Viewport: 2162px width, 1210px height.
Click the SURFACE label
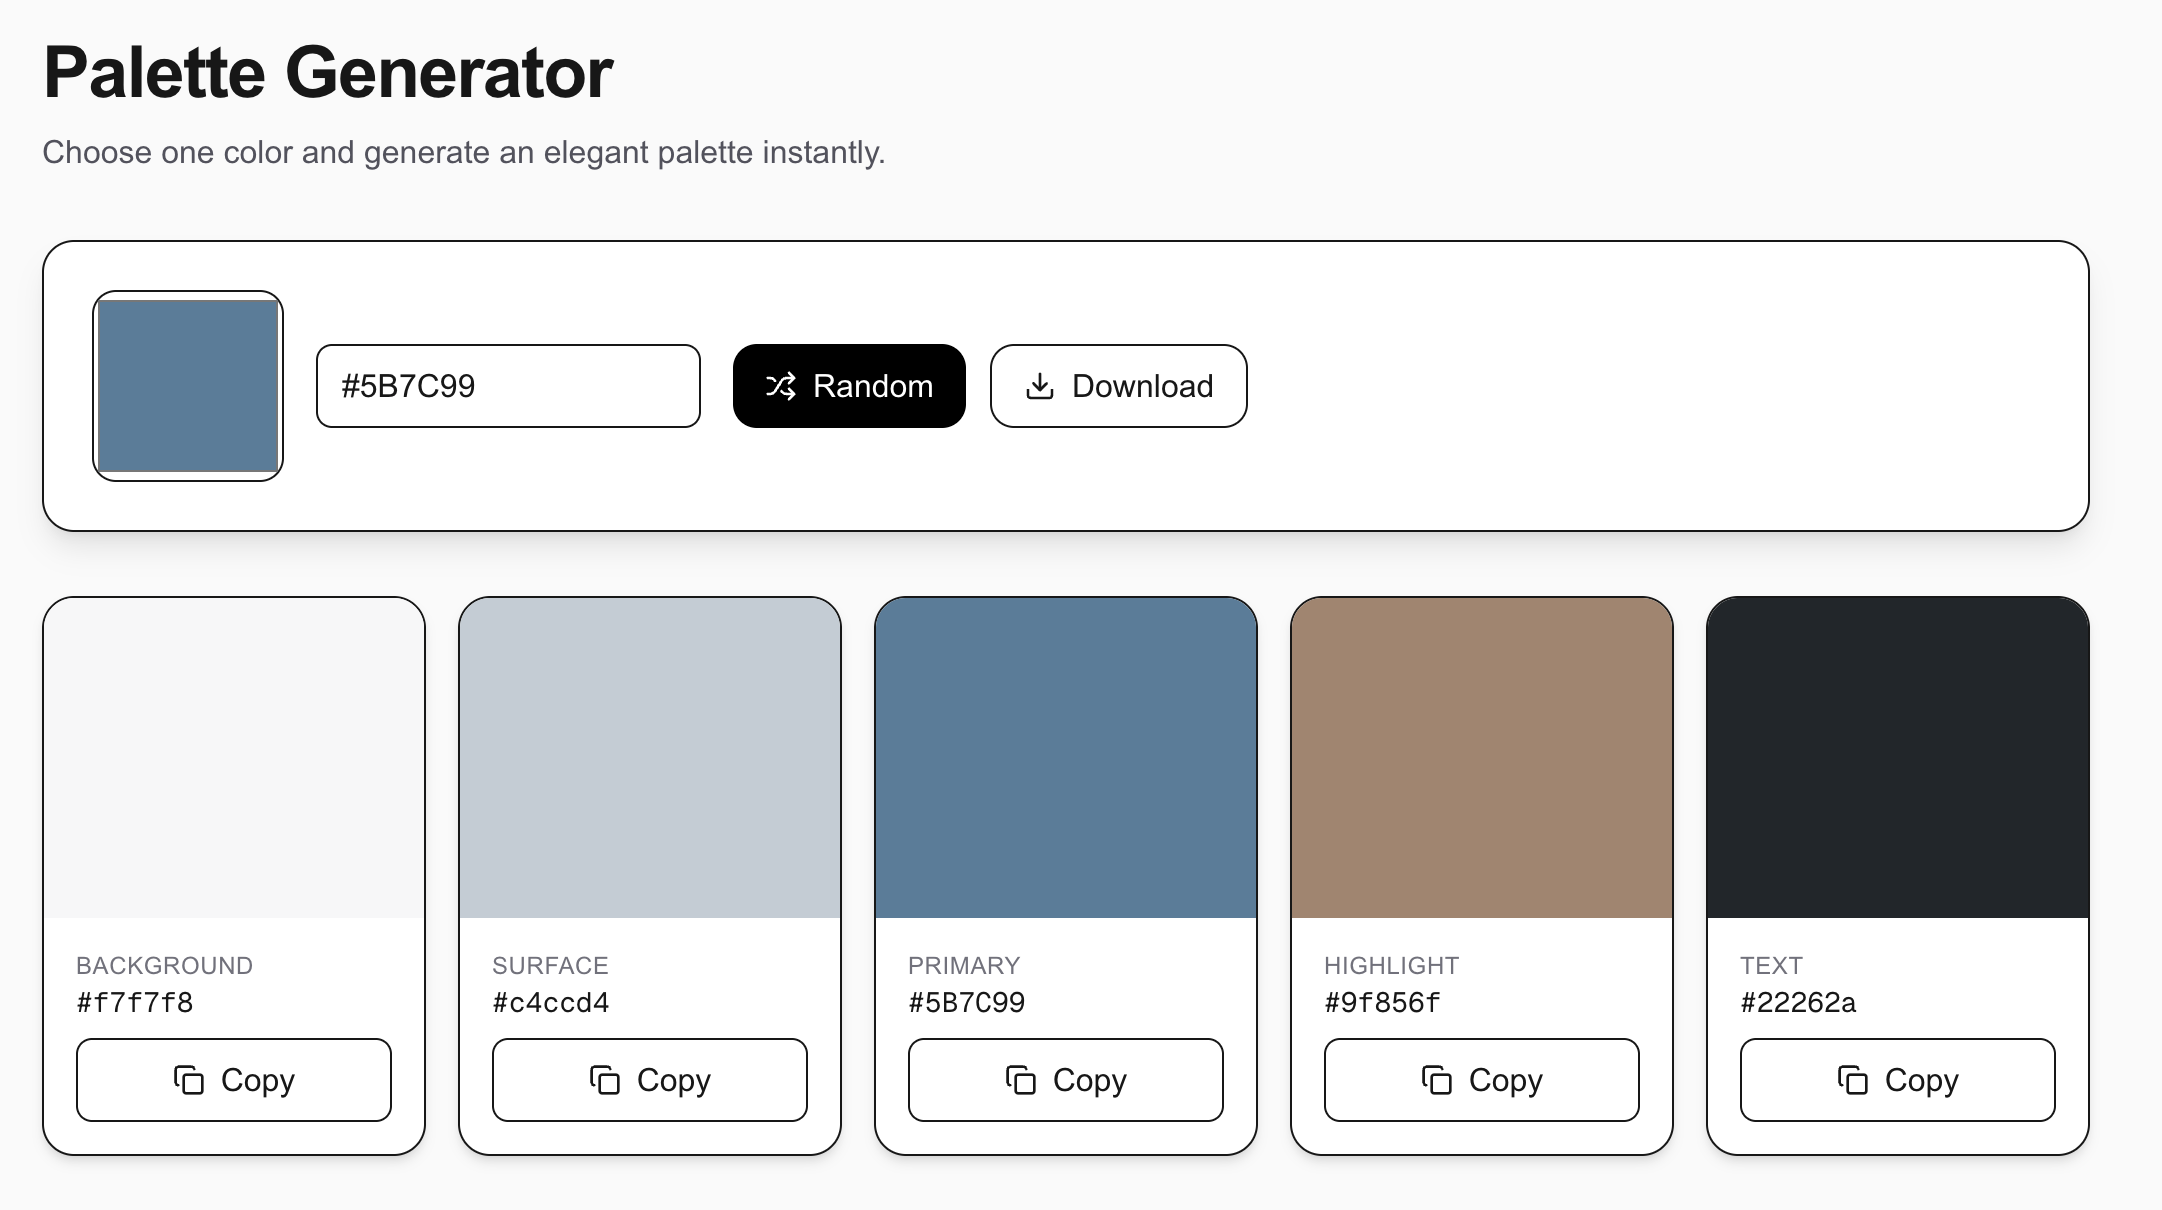point(550,965)
